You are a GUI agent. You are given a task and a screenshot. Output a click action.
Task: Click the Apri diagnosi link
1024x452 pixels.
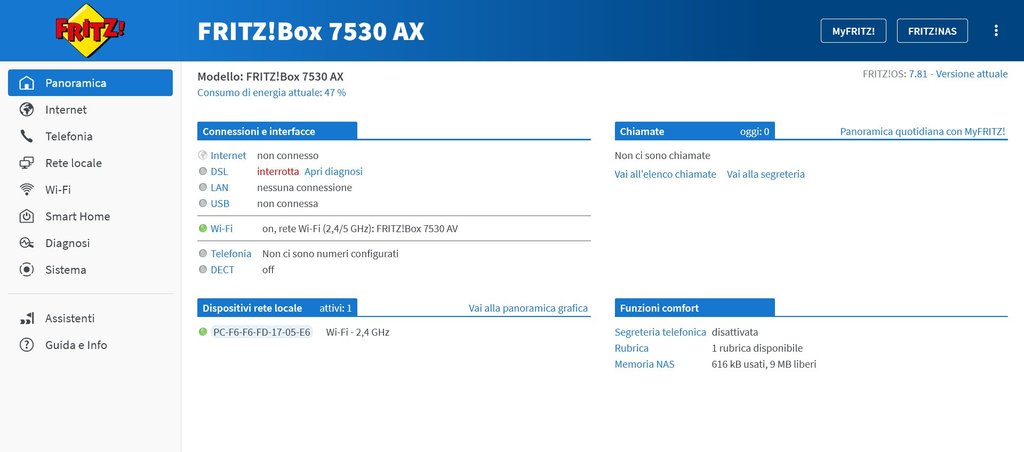pyautogui.click(x=333, y=172)
